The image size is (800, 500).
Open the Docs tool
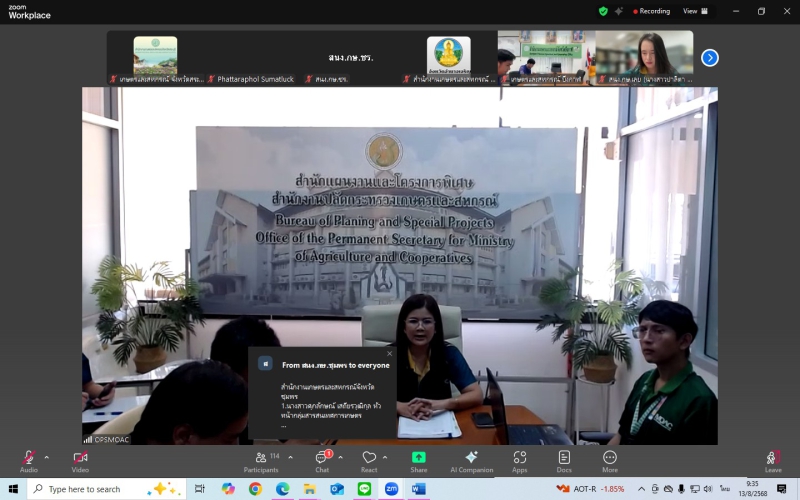click(564, 461)
